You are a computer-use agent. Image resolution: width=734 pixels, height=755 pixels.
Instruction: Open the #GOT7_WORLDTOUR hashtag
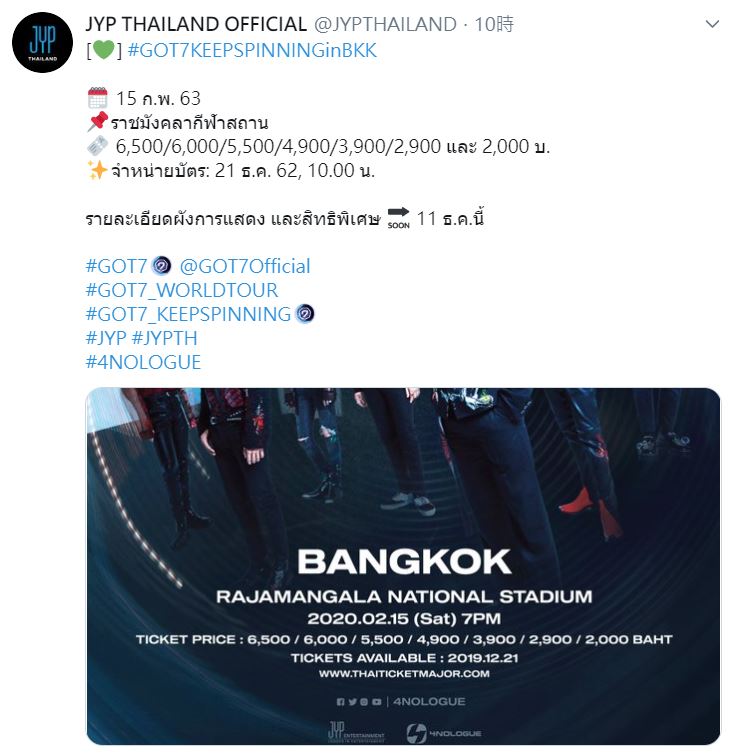point(182,290)
